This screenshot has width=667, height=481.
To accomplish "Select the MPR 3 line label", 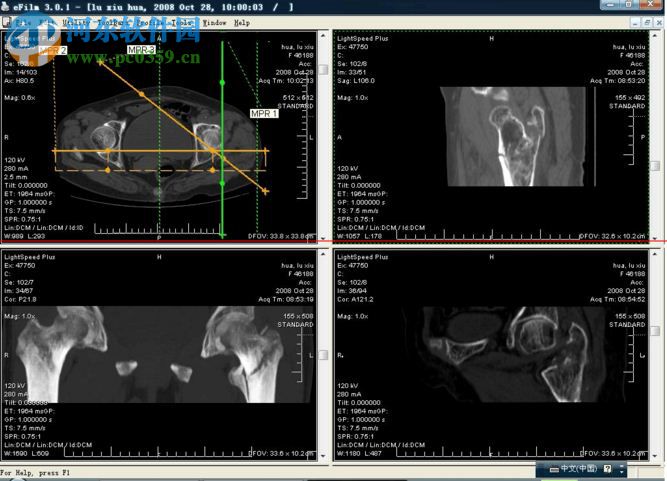I will point(141,50).
